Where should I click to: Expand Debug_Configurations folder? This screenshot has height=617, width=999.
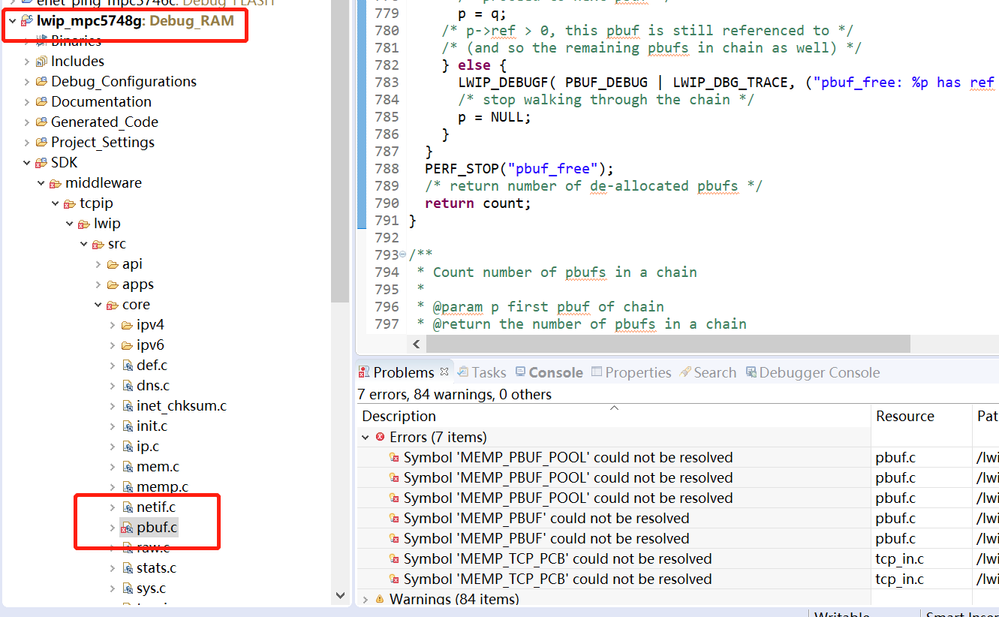[x=27, y=82]
